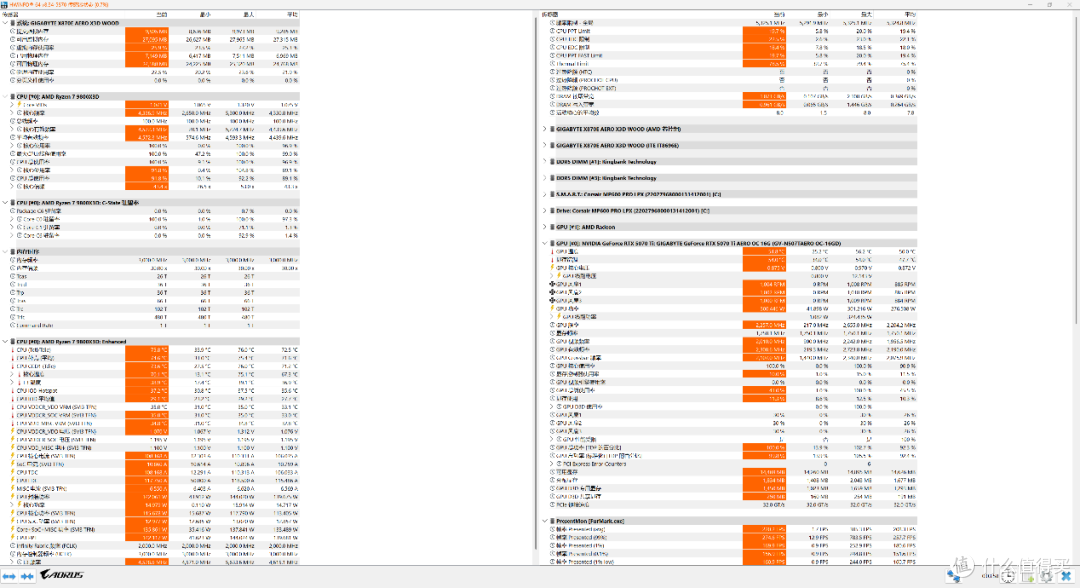1080x588 pixels.
Task: Click the clock icon of CPU PPT Limit row
Action: pos(552,31)
